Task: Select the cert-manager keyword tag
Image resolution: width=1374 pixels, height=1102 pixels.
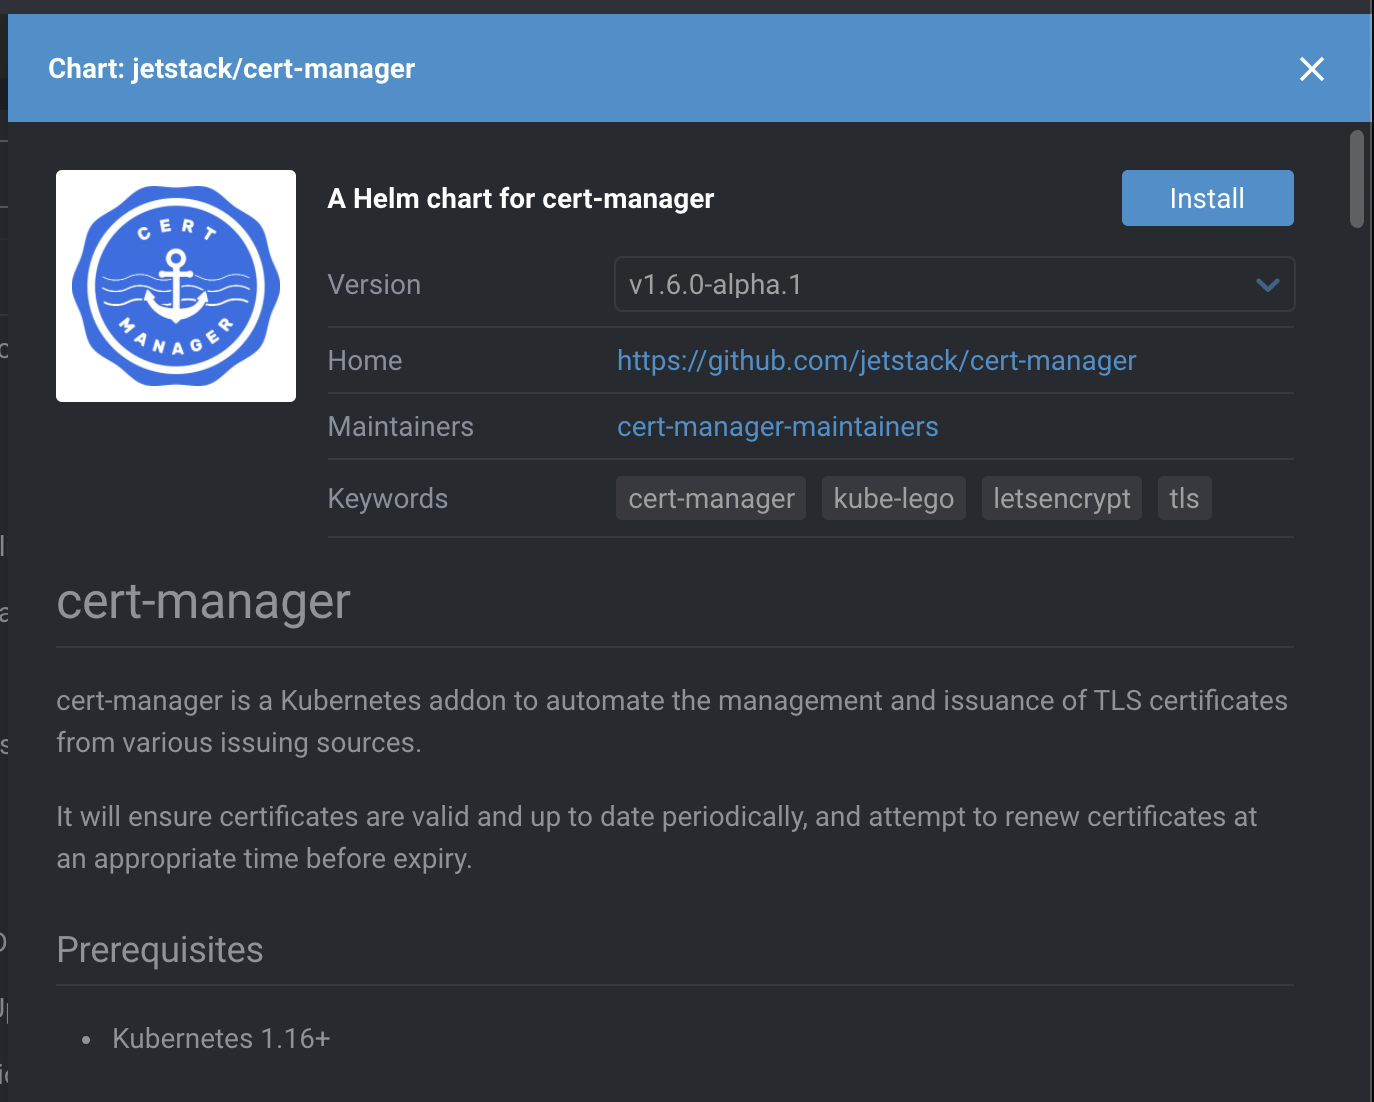Action: 710,497
